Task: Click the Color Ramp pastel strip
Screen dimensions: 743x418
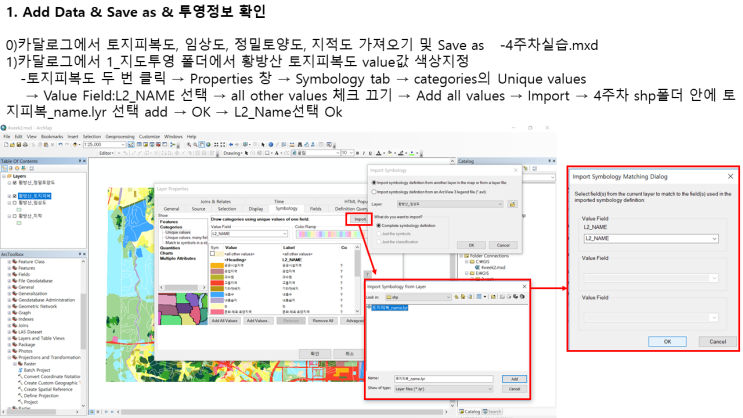Action: pos(331,234)
